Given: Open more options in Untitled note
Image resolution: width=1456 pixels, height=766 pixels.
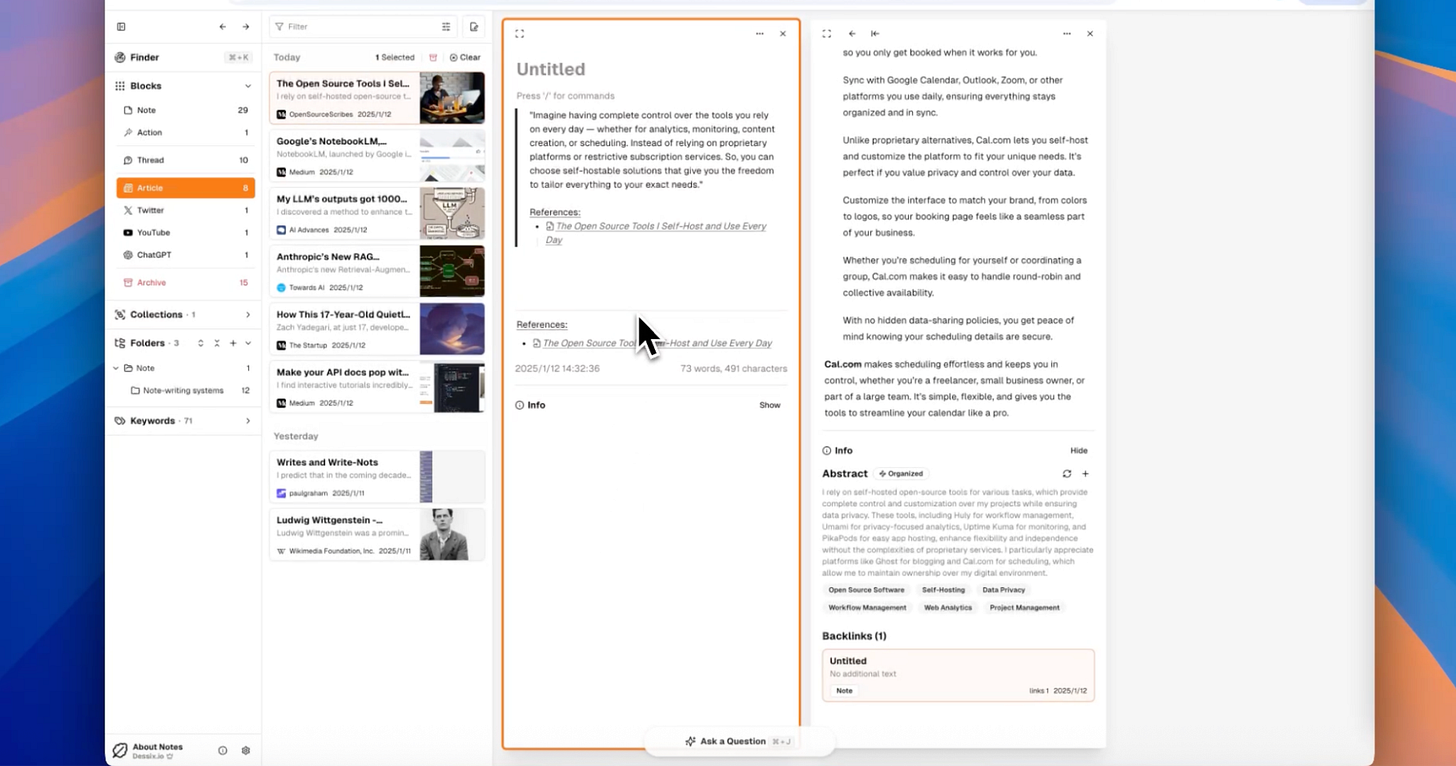Looking at the screenshot, I should pos(761,34).
